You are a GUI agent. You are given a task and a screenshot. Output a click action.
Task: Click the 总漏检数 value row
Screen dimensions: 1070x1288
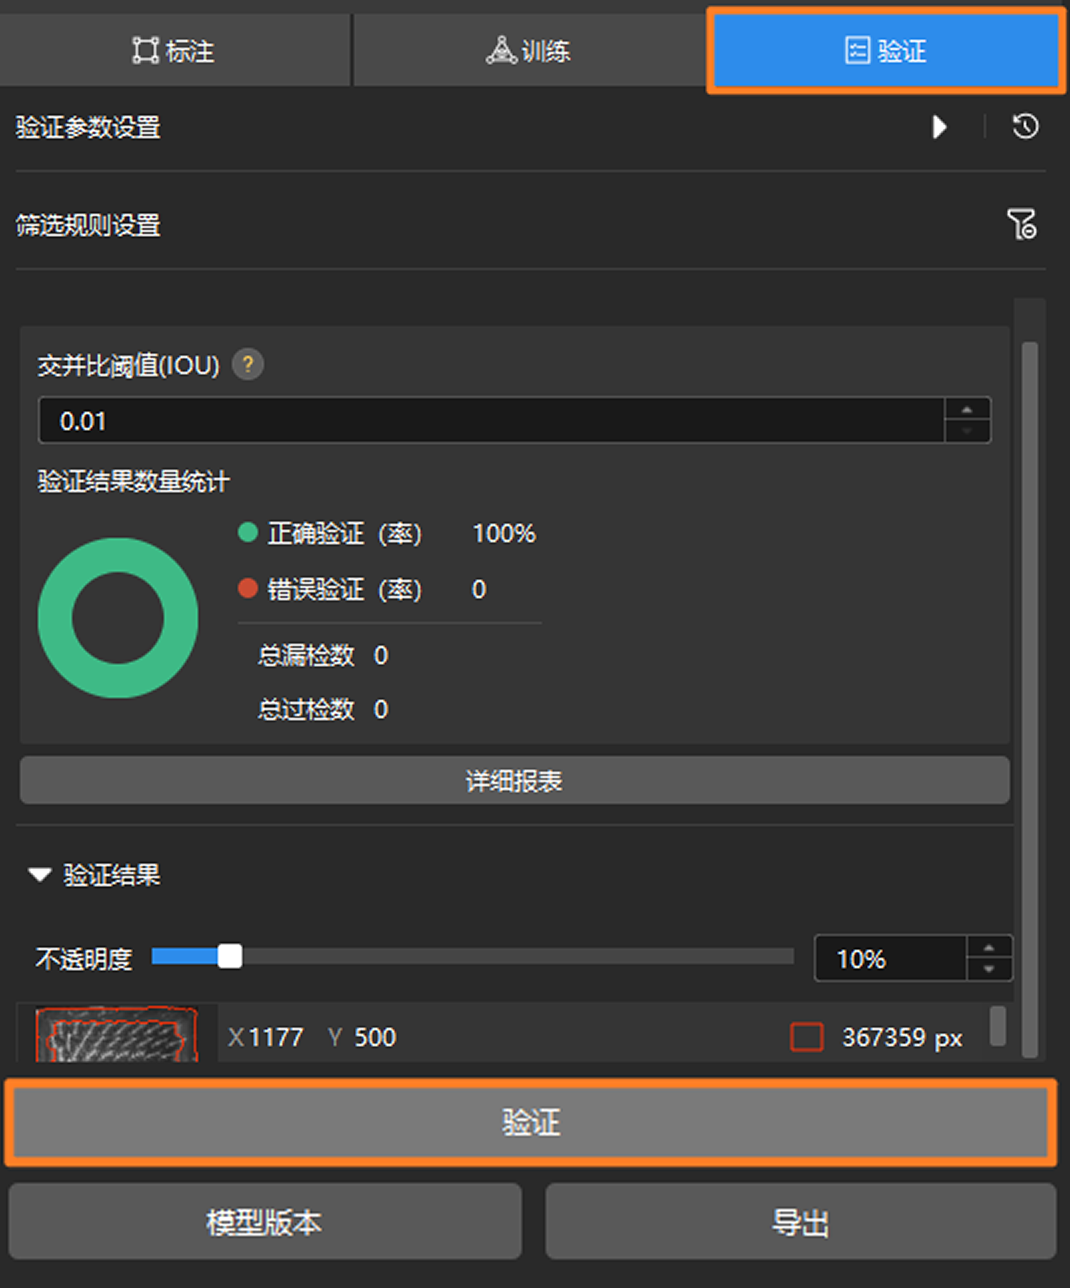(323, 655)
